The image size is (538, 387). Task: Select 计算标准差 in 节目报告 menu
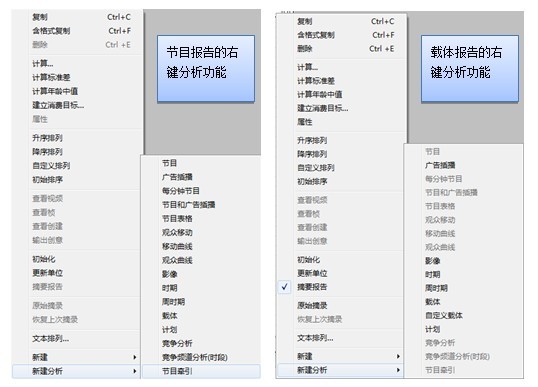coord(51,77)
